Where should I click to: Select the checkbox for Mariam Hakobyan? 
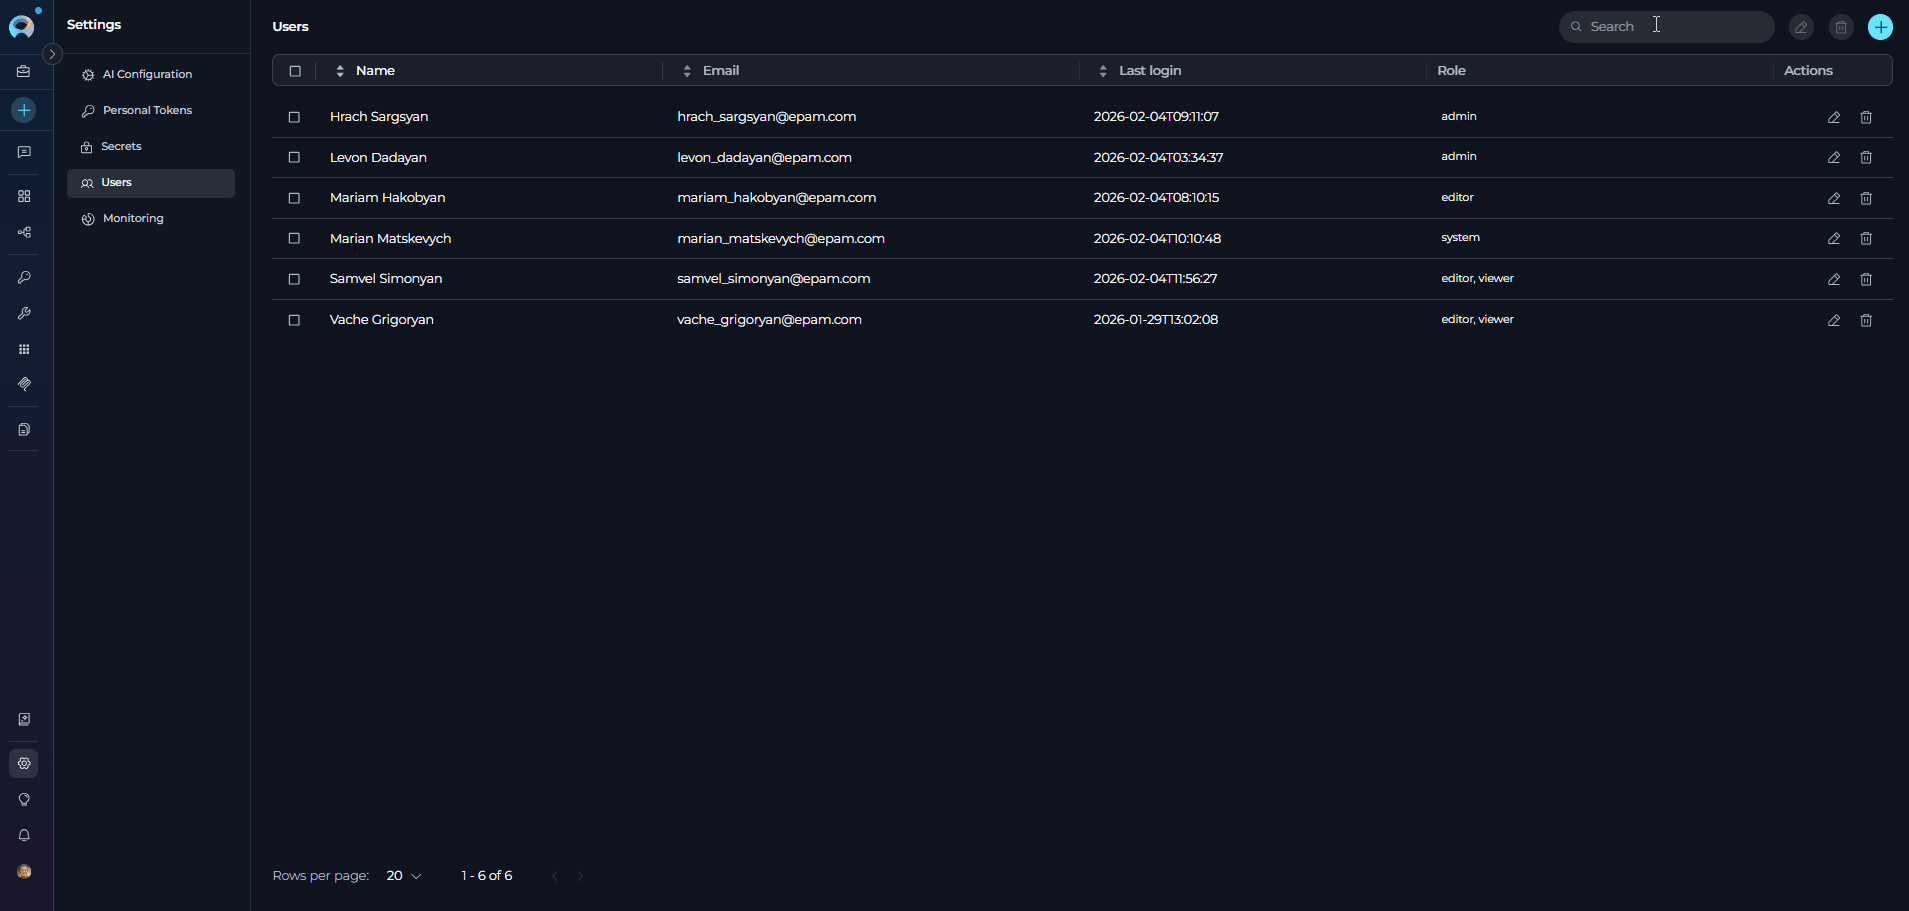294,198
